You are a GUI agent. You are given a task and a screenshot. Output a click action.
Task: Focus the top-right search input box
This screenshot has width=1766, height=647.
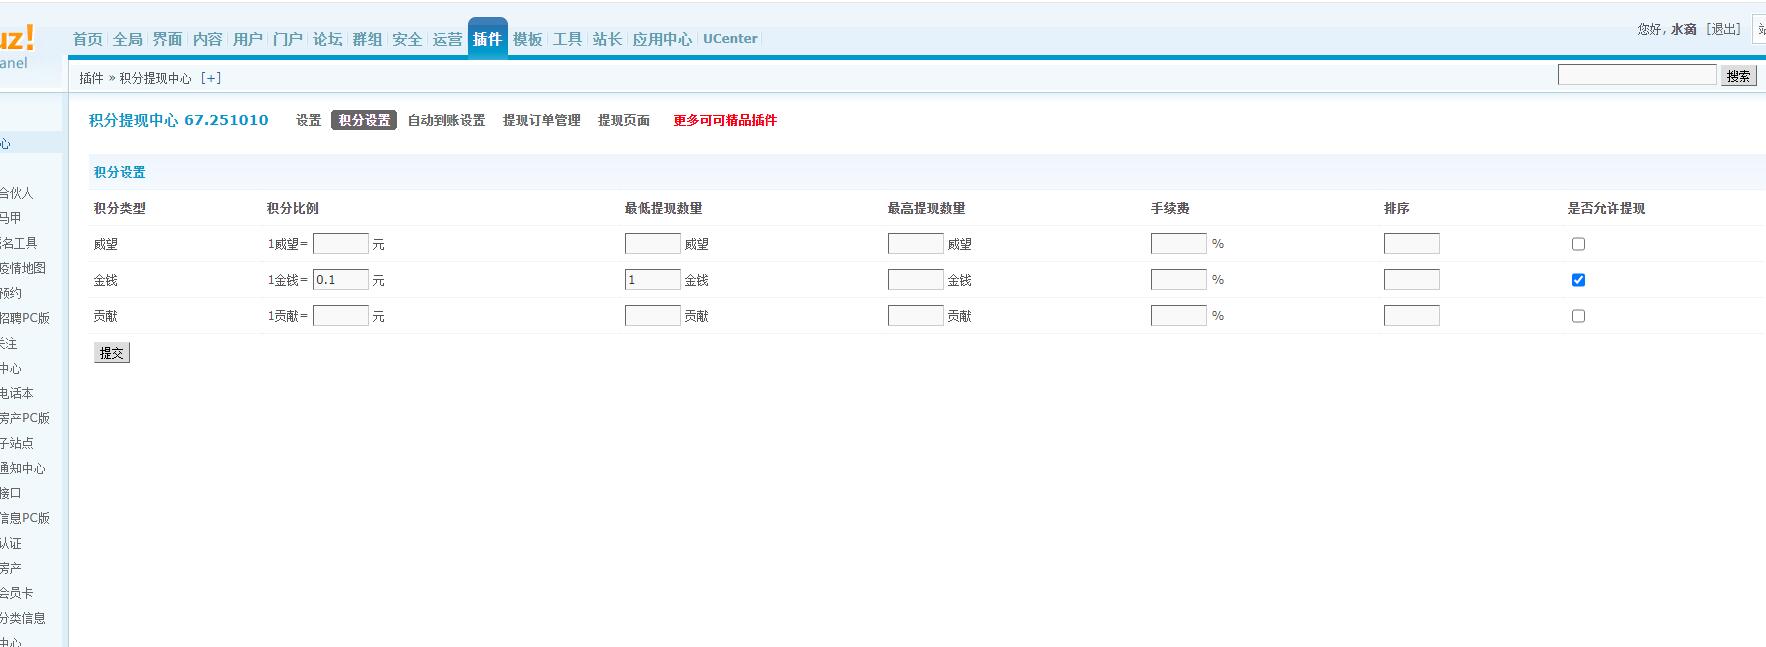pos(1636,75)
